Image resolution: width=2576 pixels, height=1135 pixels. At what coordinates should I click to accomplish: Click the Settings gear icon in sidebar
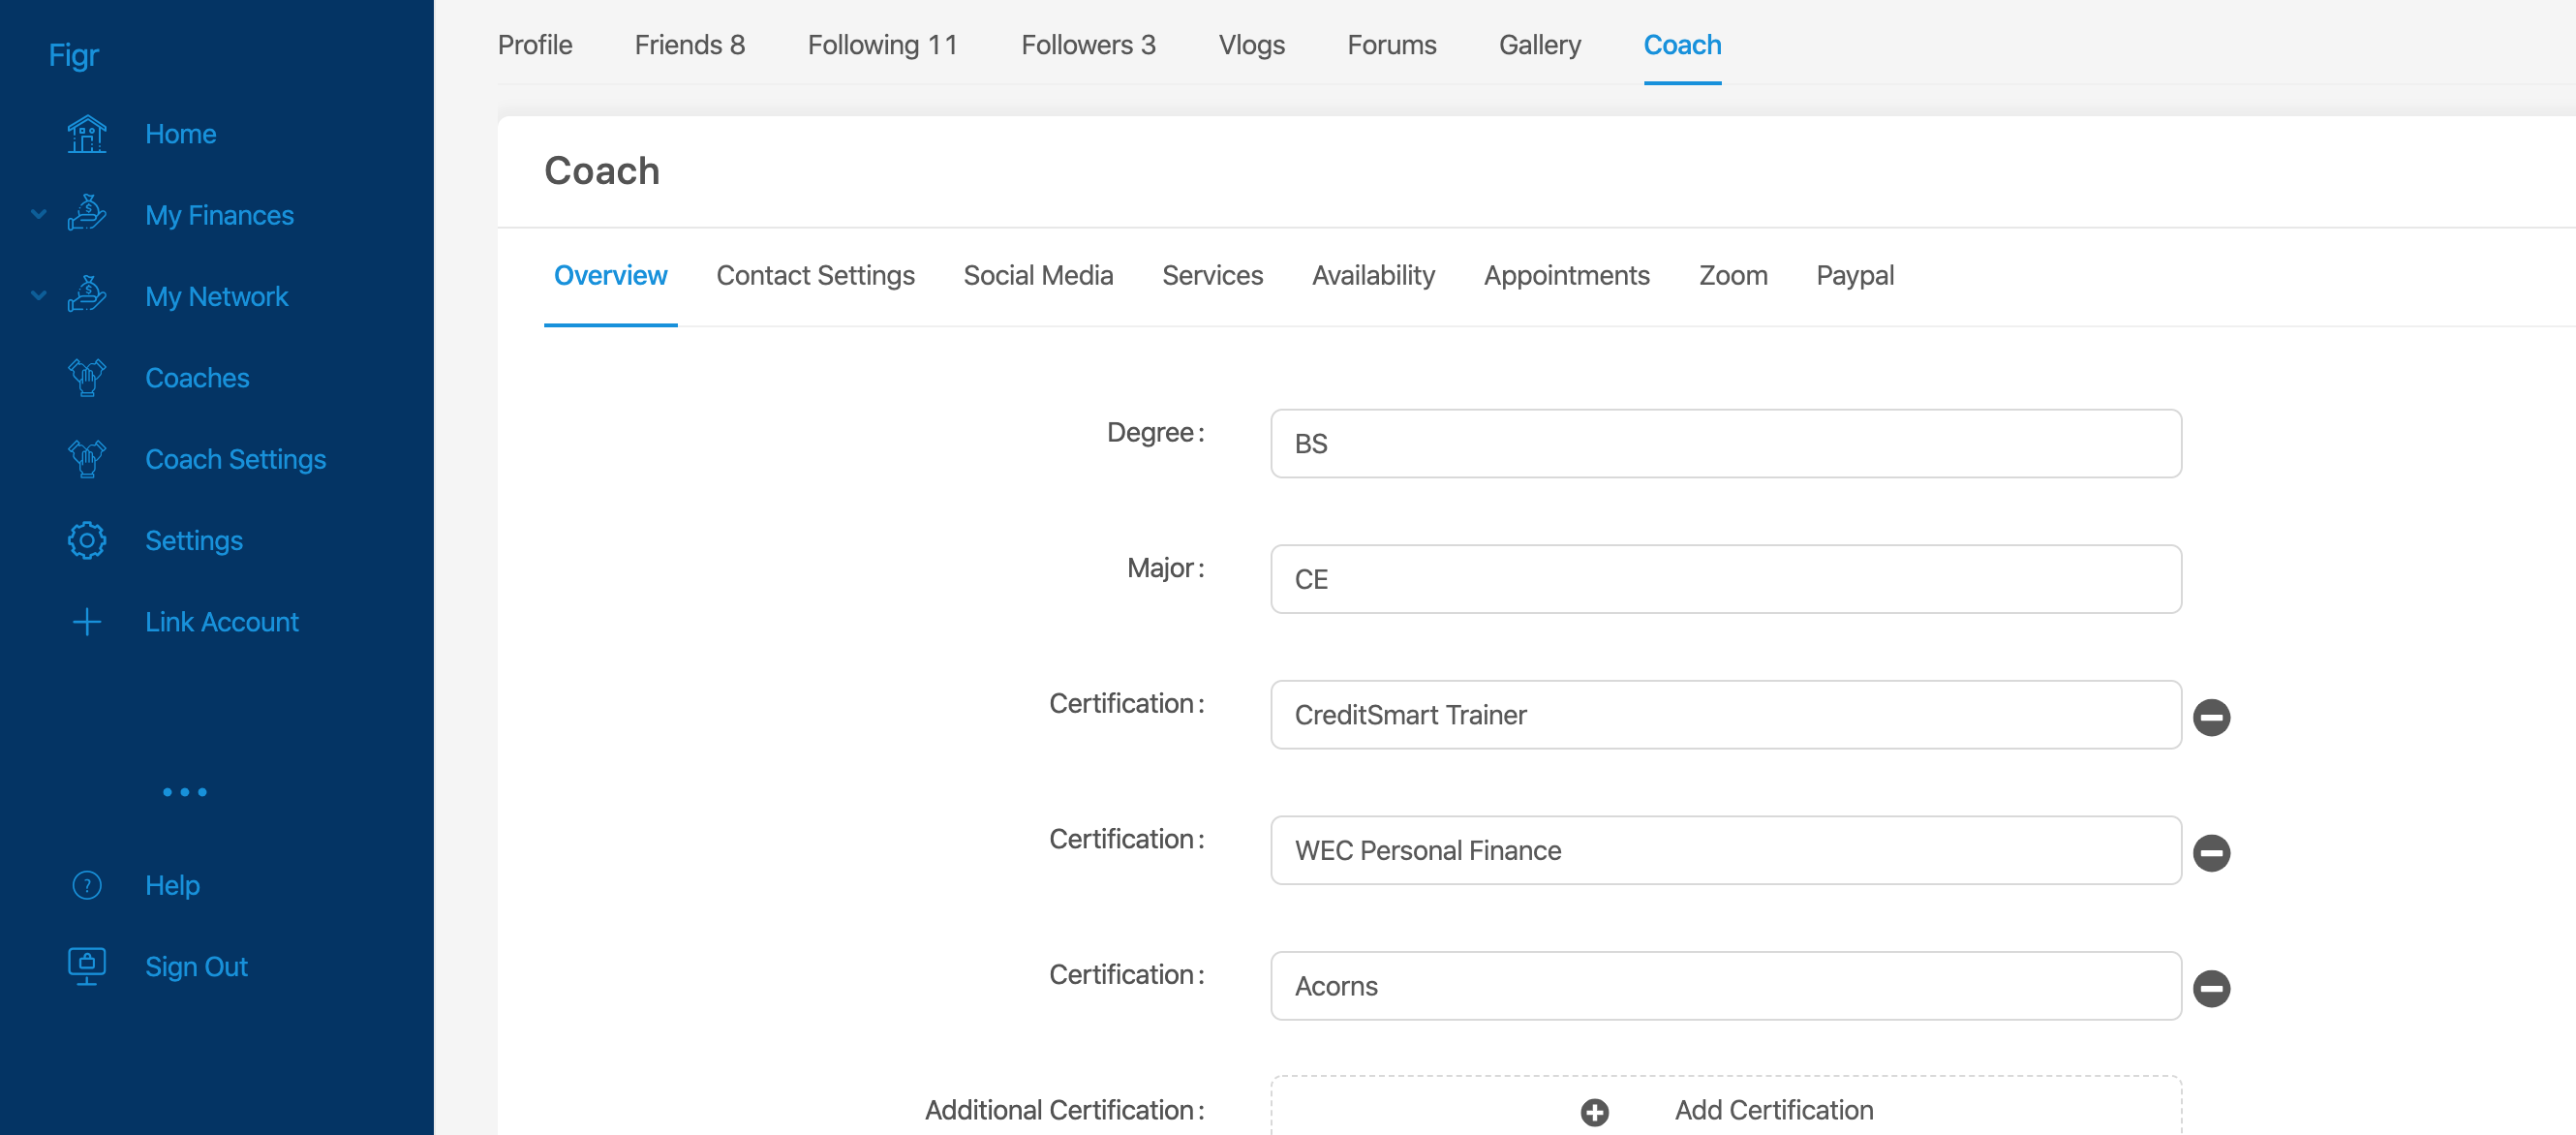[87, 540]
